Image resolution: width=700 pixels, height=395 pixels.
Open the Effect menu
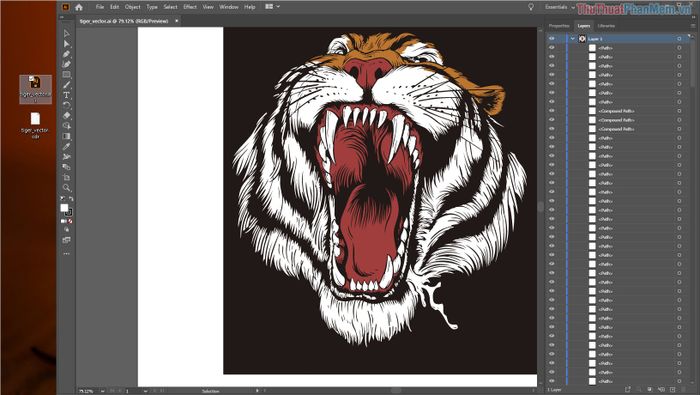tap(190, 7)
